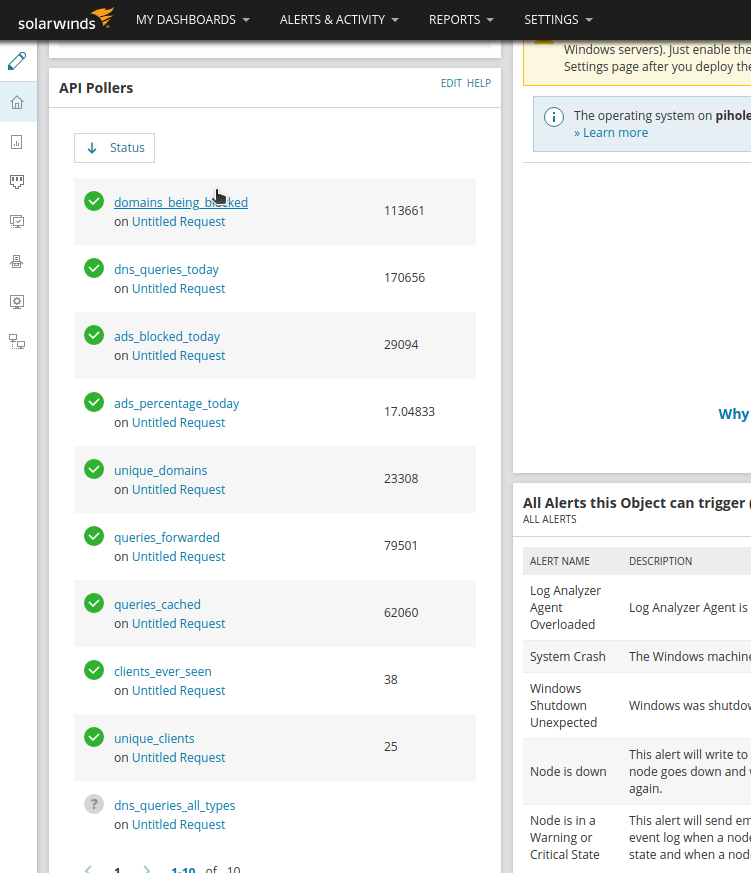Viewport: 751px width, 873px height.
Task: Click green status icon for queries_cached
Action: pyautogui.click(x=94, y=603)
